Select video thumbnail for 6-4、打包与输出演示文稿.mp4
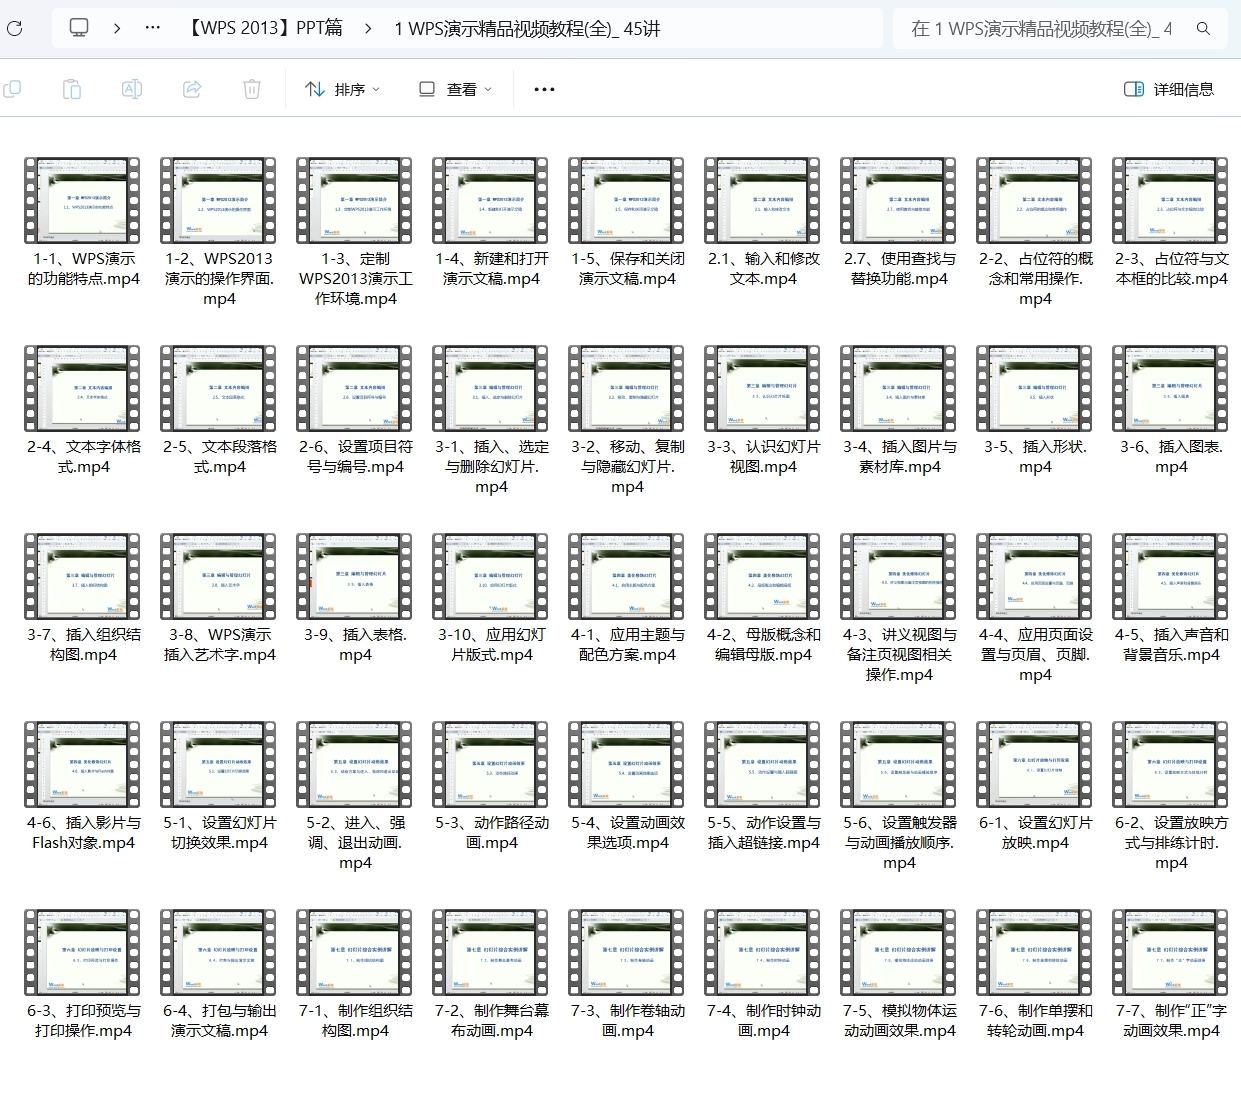 (x=219, y=953)
